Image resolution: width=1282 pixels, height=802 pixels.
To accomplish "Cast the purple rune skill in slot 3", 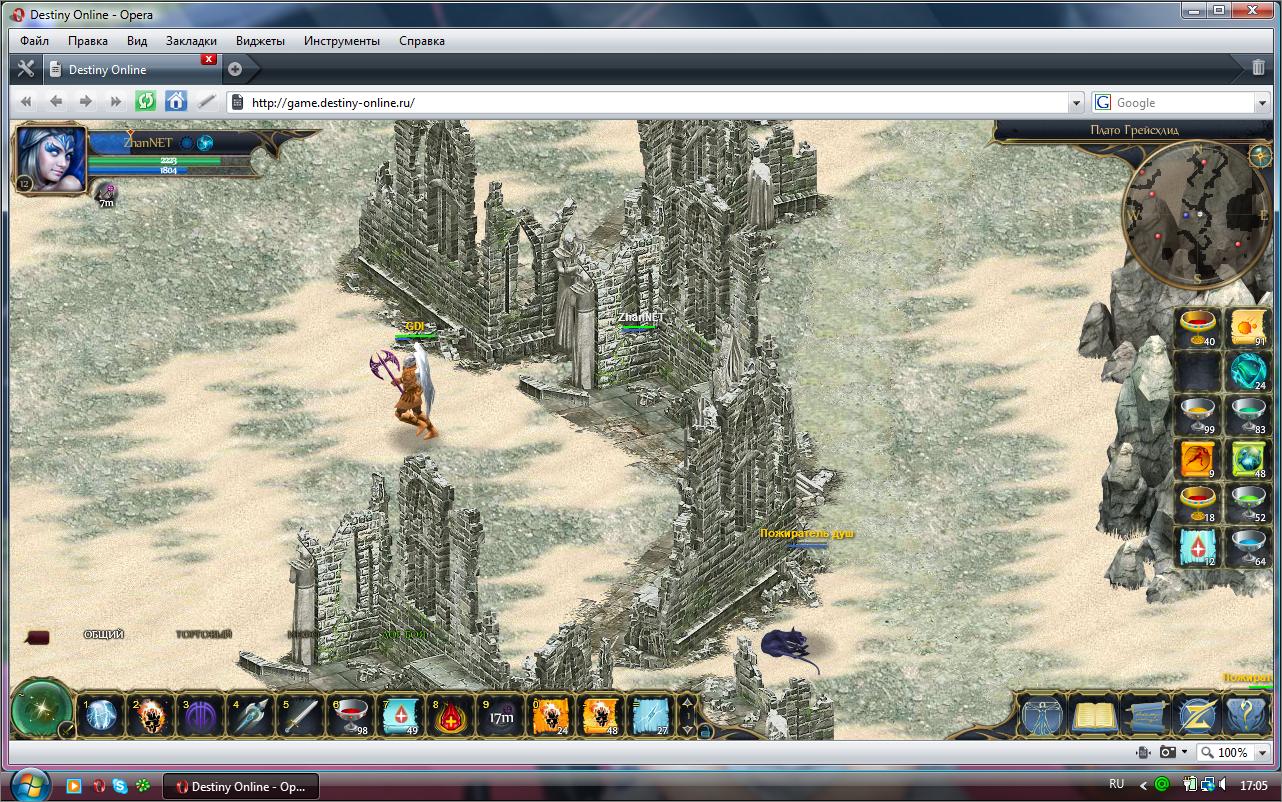I will 200,716.
